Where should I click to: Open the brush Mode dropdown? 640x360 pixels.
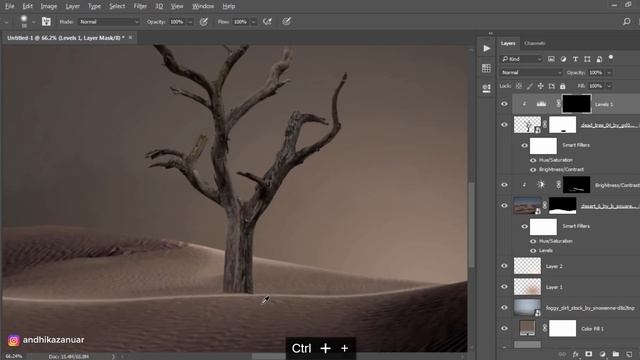[x=109, y=22]
